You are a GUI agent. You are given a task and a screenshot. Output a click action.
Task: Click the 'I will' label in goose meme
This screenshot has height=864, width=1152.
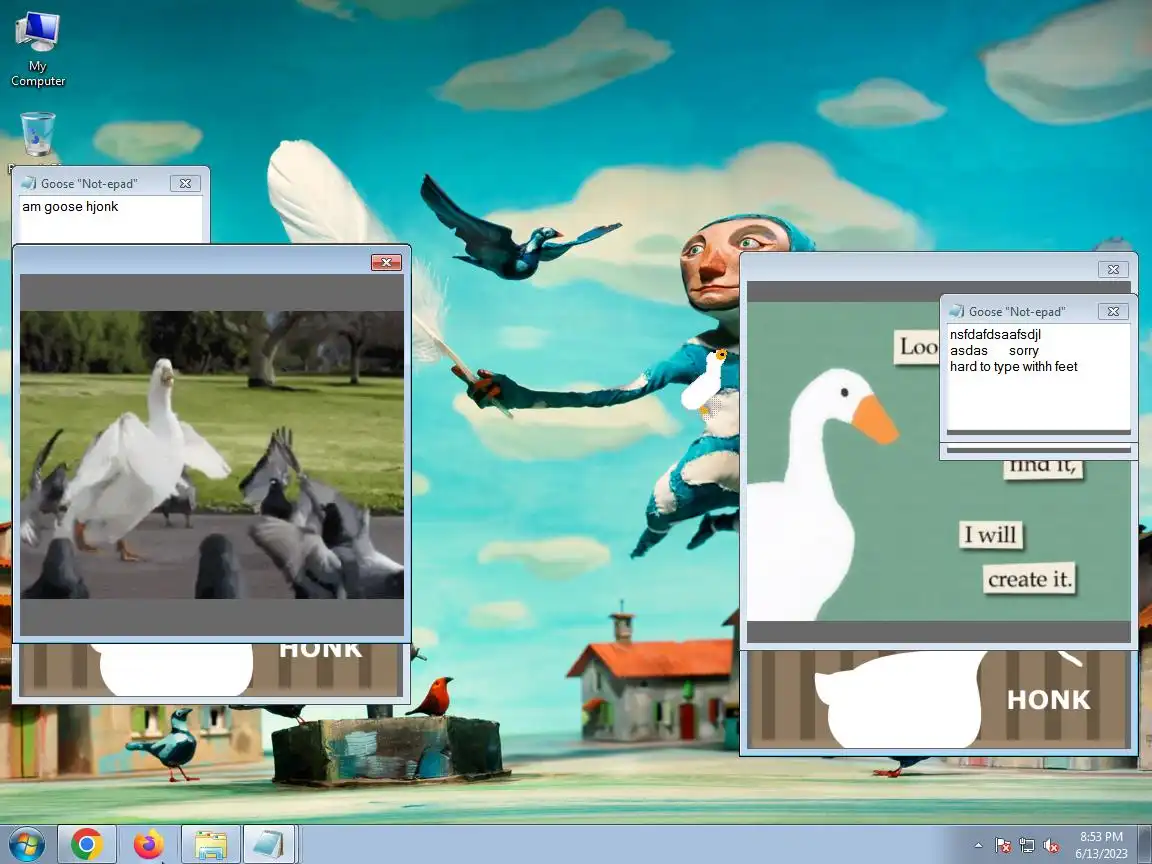(990, 534)
